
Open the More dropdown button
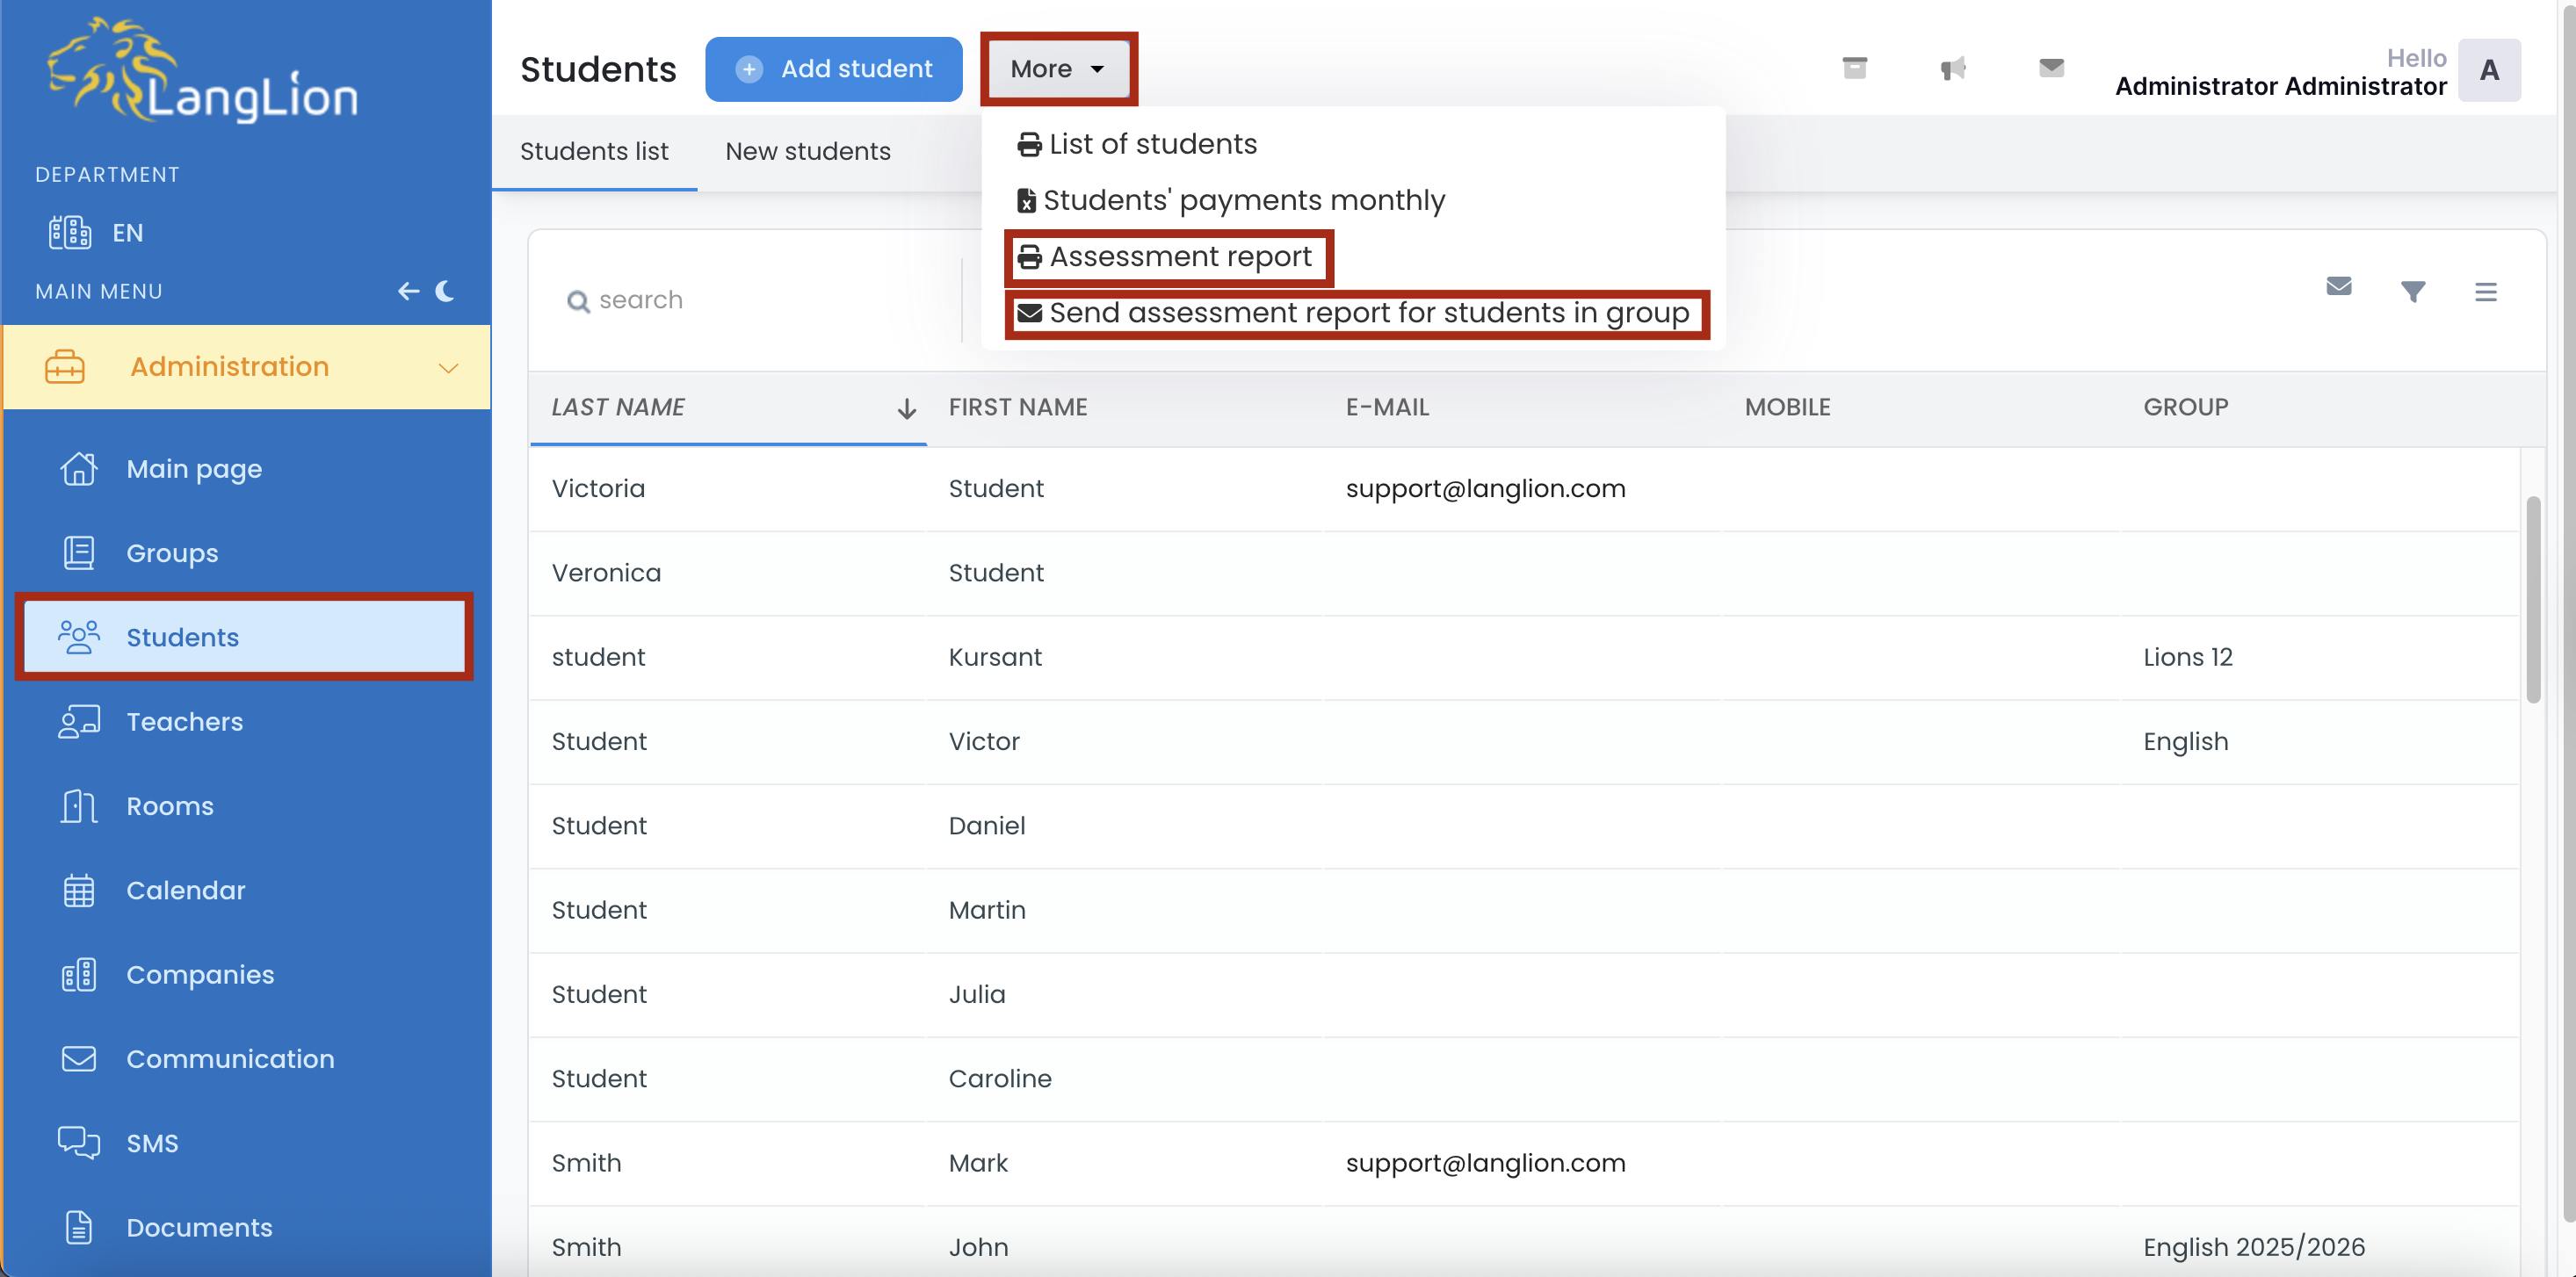click(1058, 69)
